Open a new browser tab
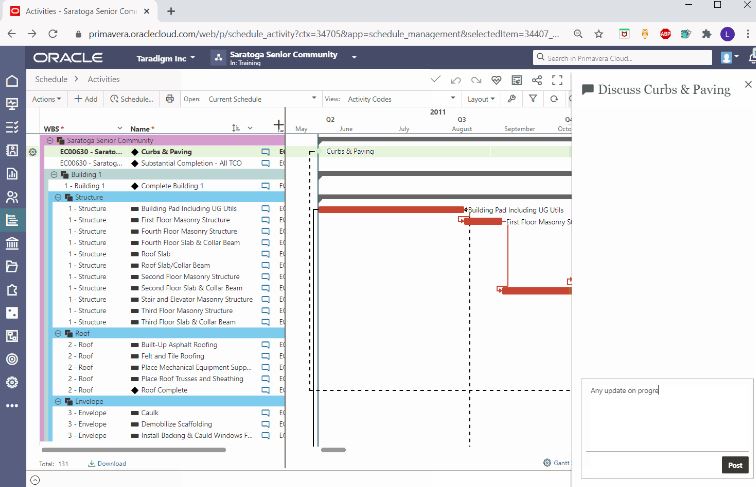Screen dimensions: 756x487 [x=171, y=11]
